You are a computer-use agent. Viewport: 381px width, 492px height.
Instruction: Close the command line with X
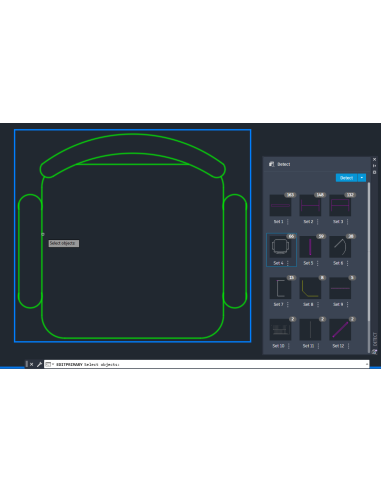[31, 364]
